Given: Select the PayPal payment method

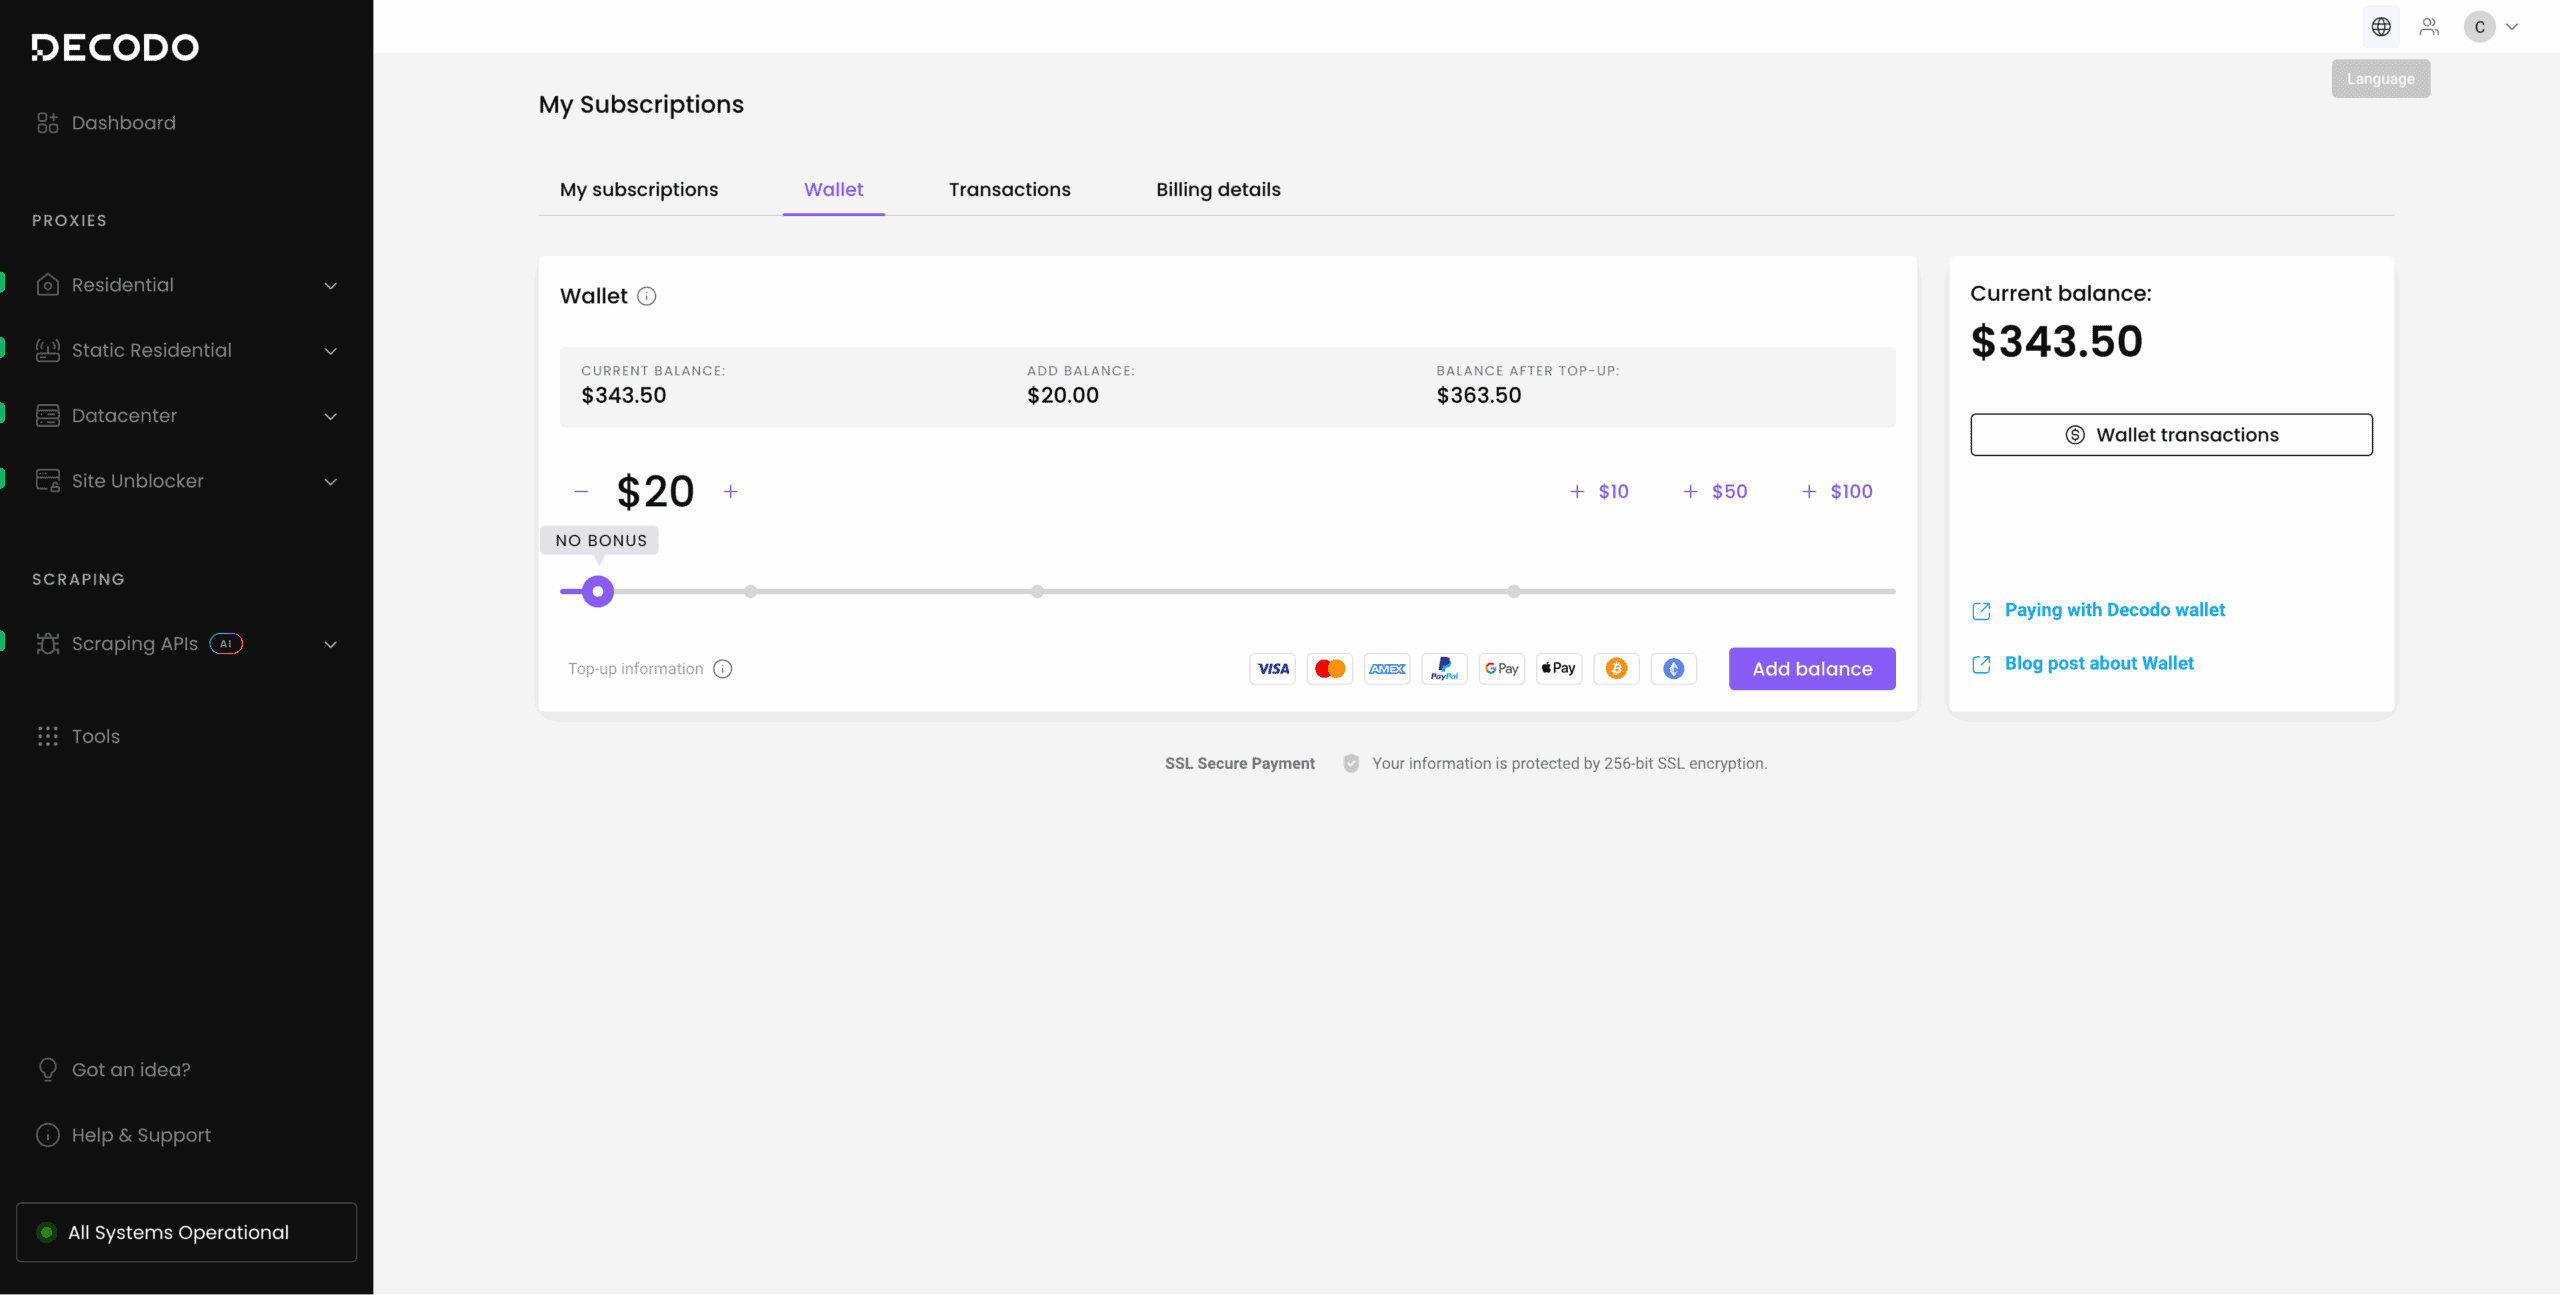Looking at the screenshot, I should click(1444, 668).
